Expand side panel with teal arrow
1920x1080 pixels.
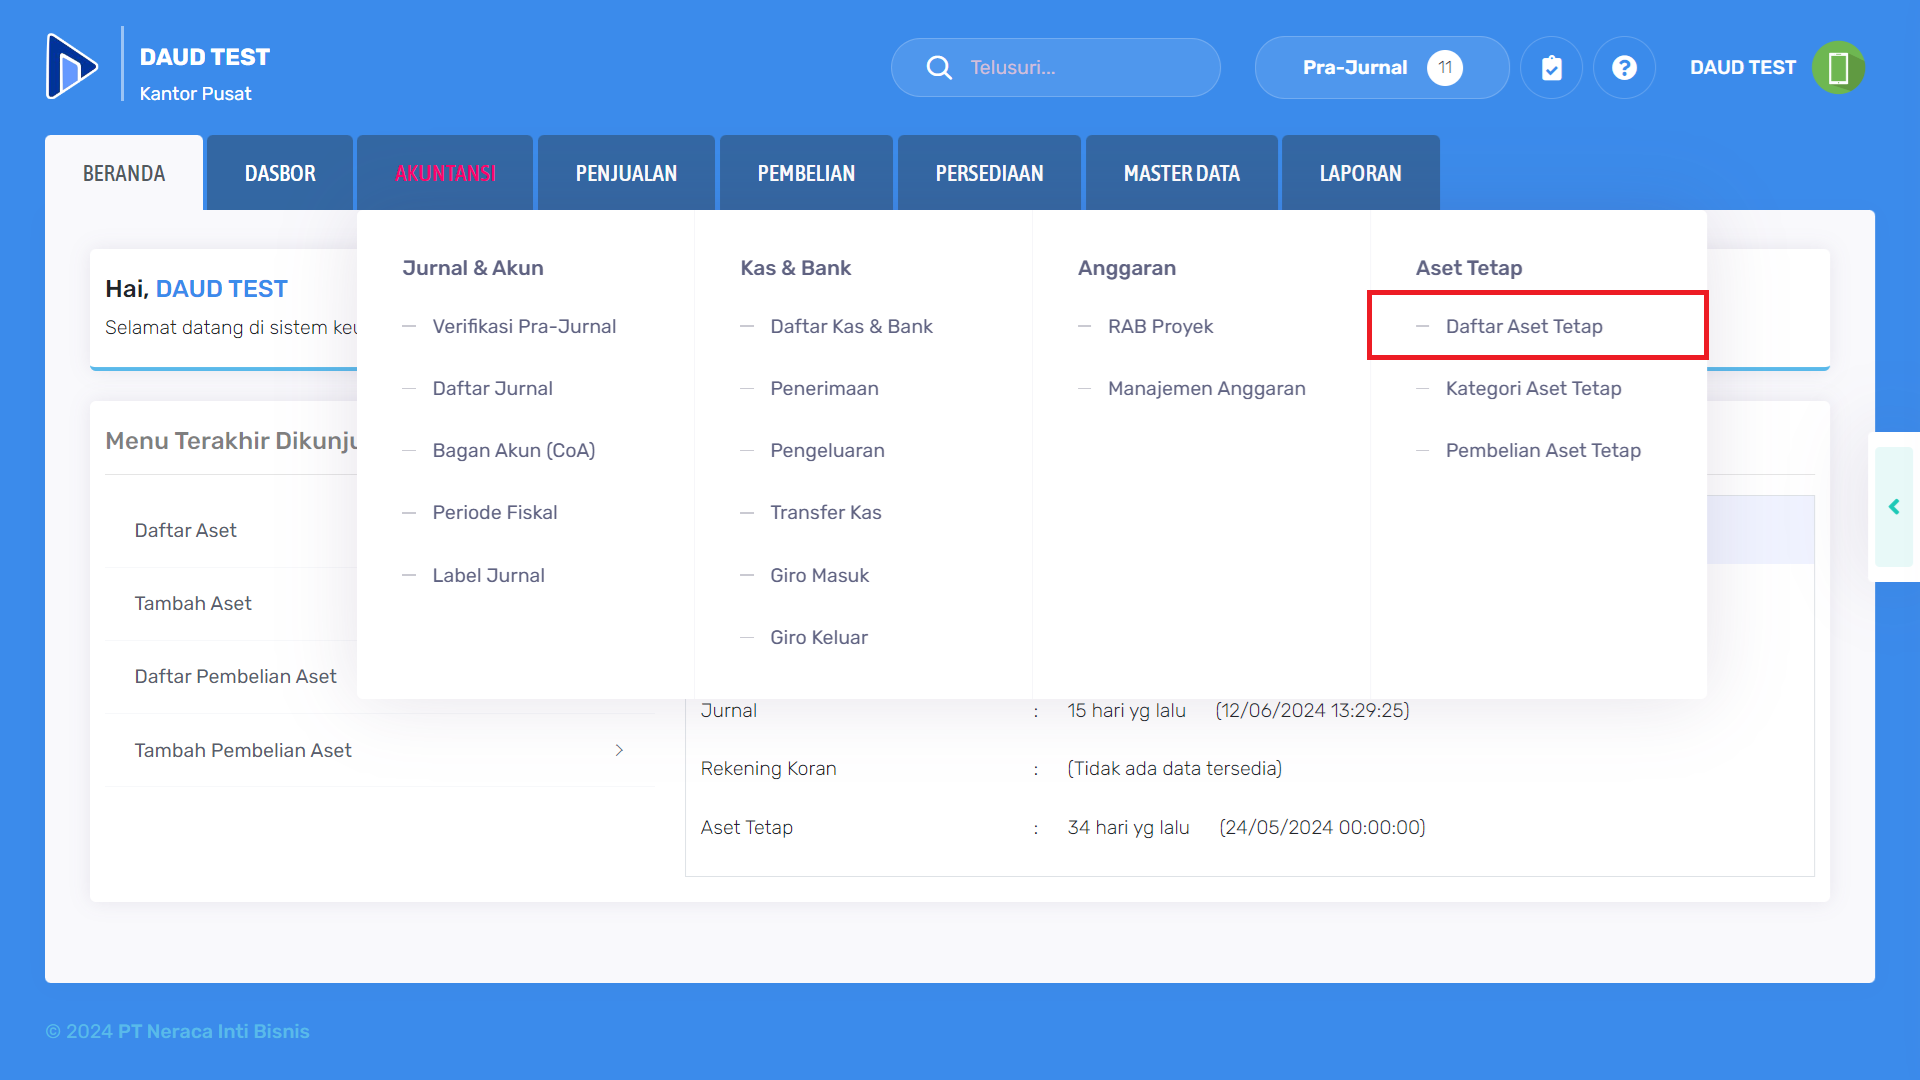(x=1894, y=507)
